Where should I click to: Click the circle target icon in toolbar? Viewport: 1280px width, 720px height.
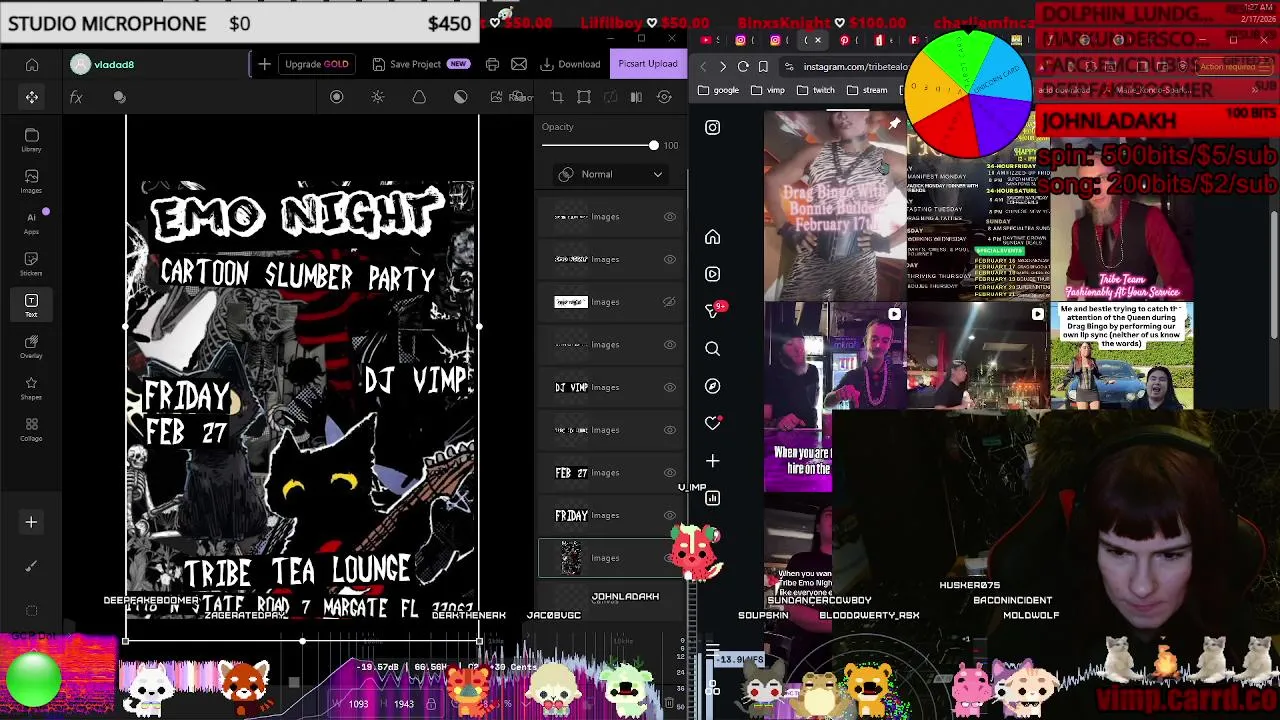337,97
